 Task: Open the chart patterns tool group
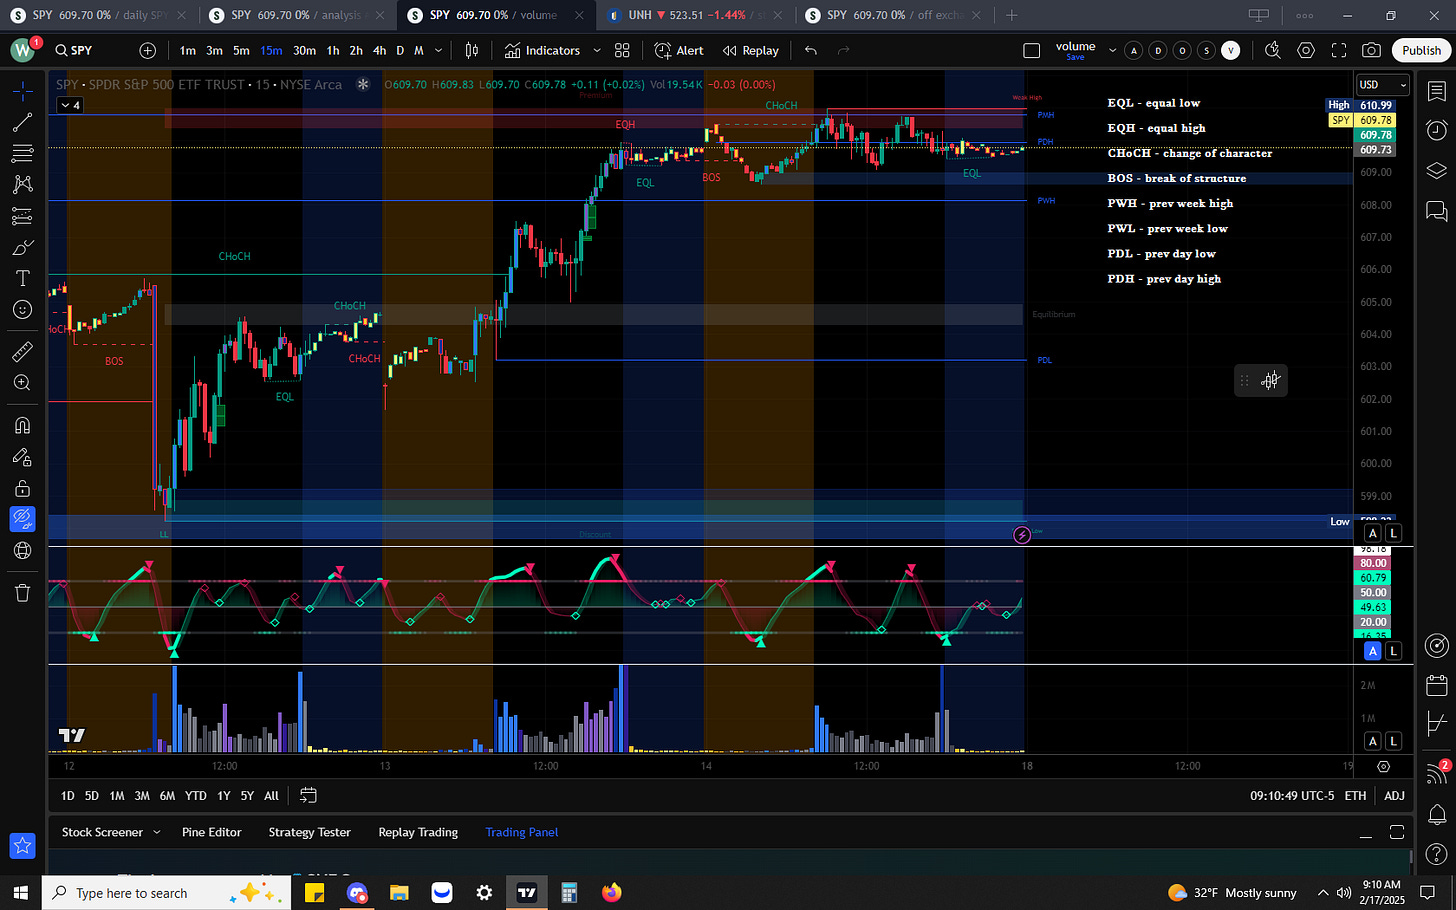tap(22, 185)
